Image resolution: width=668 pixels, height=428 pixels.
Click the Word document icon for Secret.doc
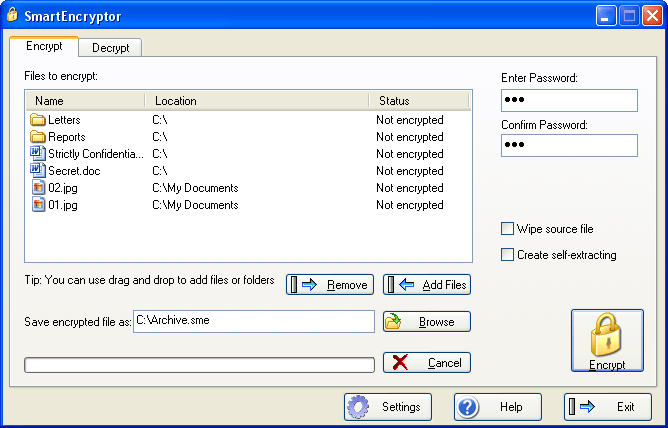click(37, 171)
